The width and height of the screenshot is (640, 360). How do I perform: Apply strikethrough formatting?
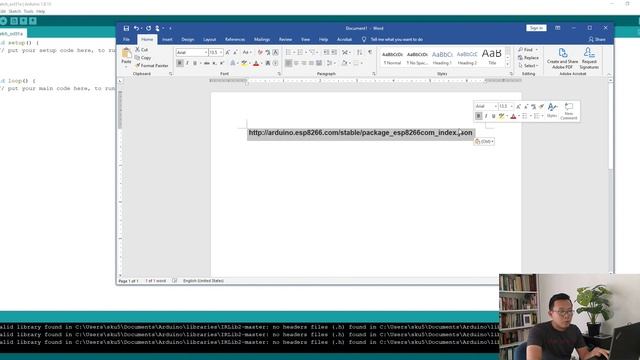[207, 63]
